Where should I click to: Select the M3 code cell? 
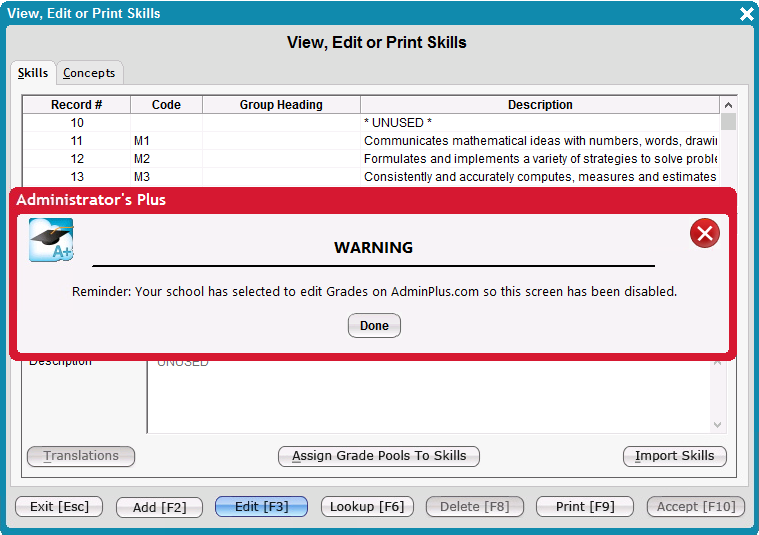166,177
